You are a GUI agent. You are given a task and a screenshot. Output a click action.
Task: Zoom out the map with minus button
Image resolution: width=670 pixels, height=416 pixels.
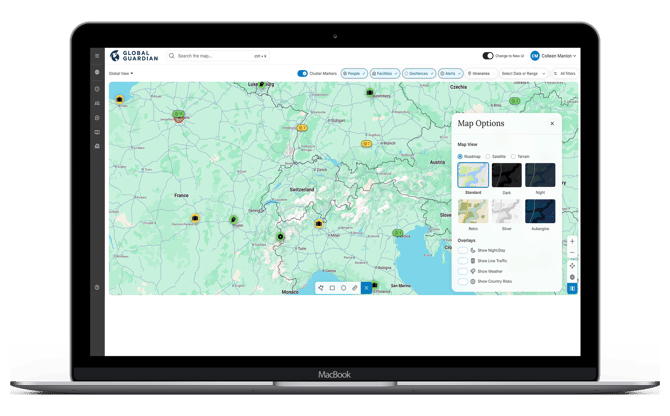(572, 252)
